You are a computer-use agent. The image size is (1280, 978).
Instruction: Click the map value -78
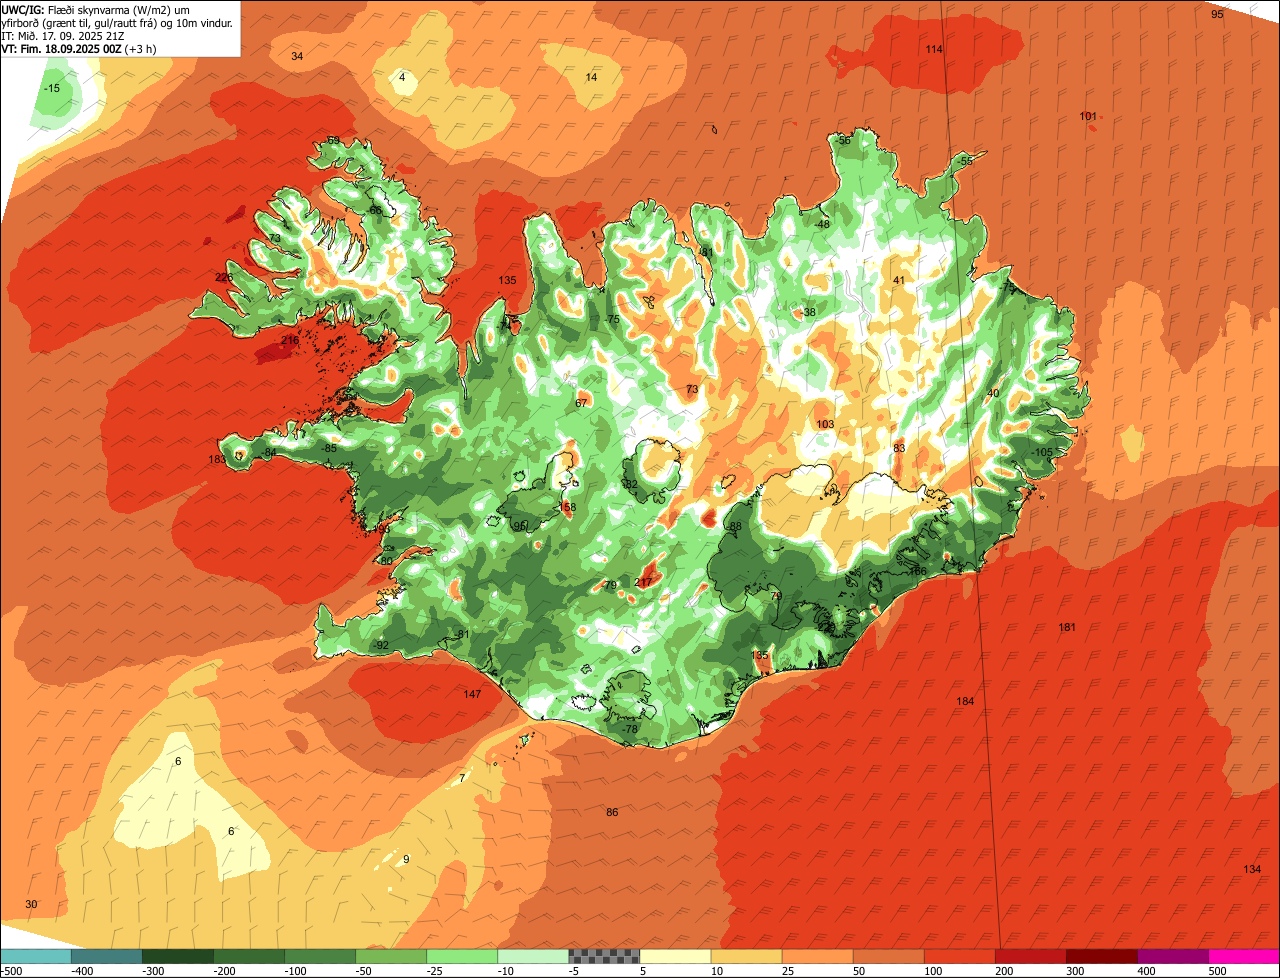tap(629, 729)
